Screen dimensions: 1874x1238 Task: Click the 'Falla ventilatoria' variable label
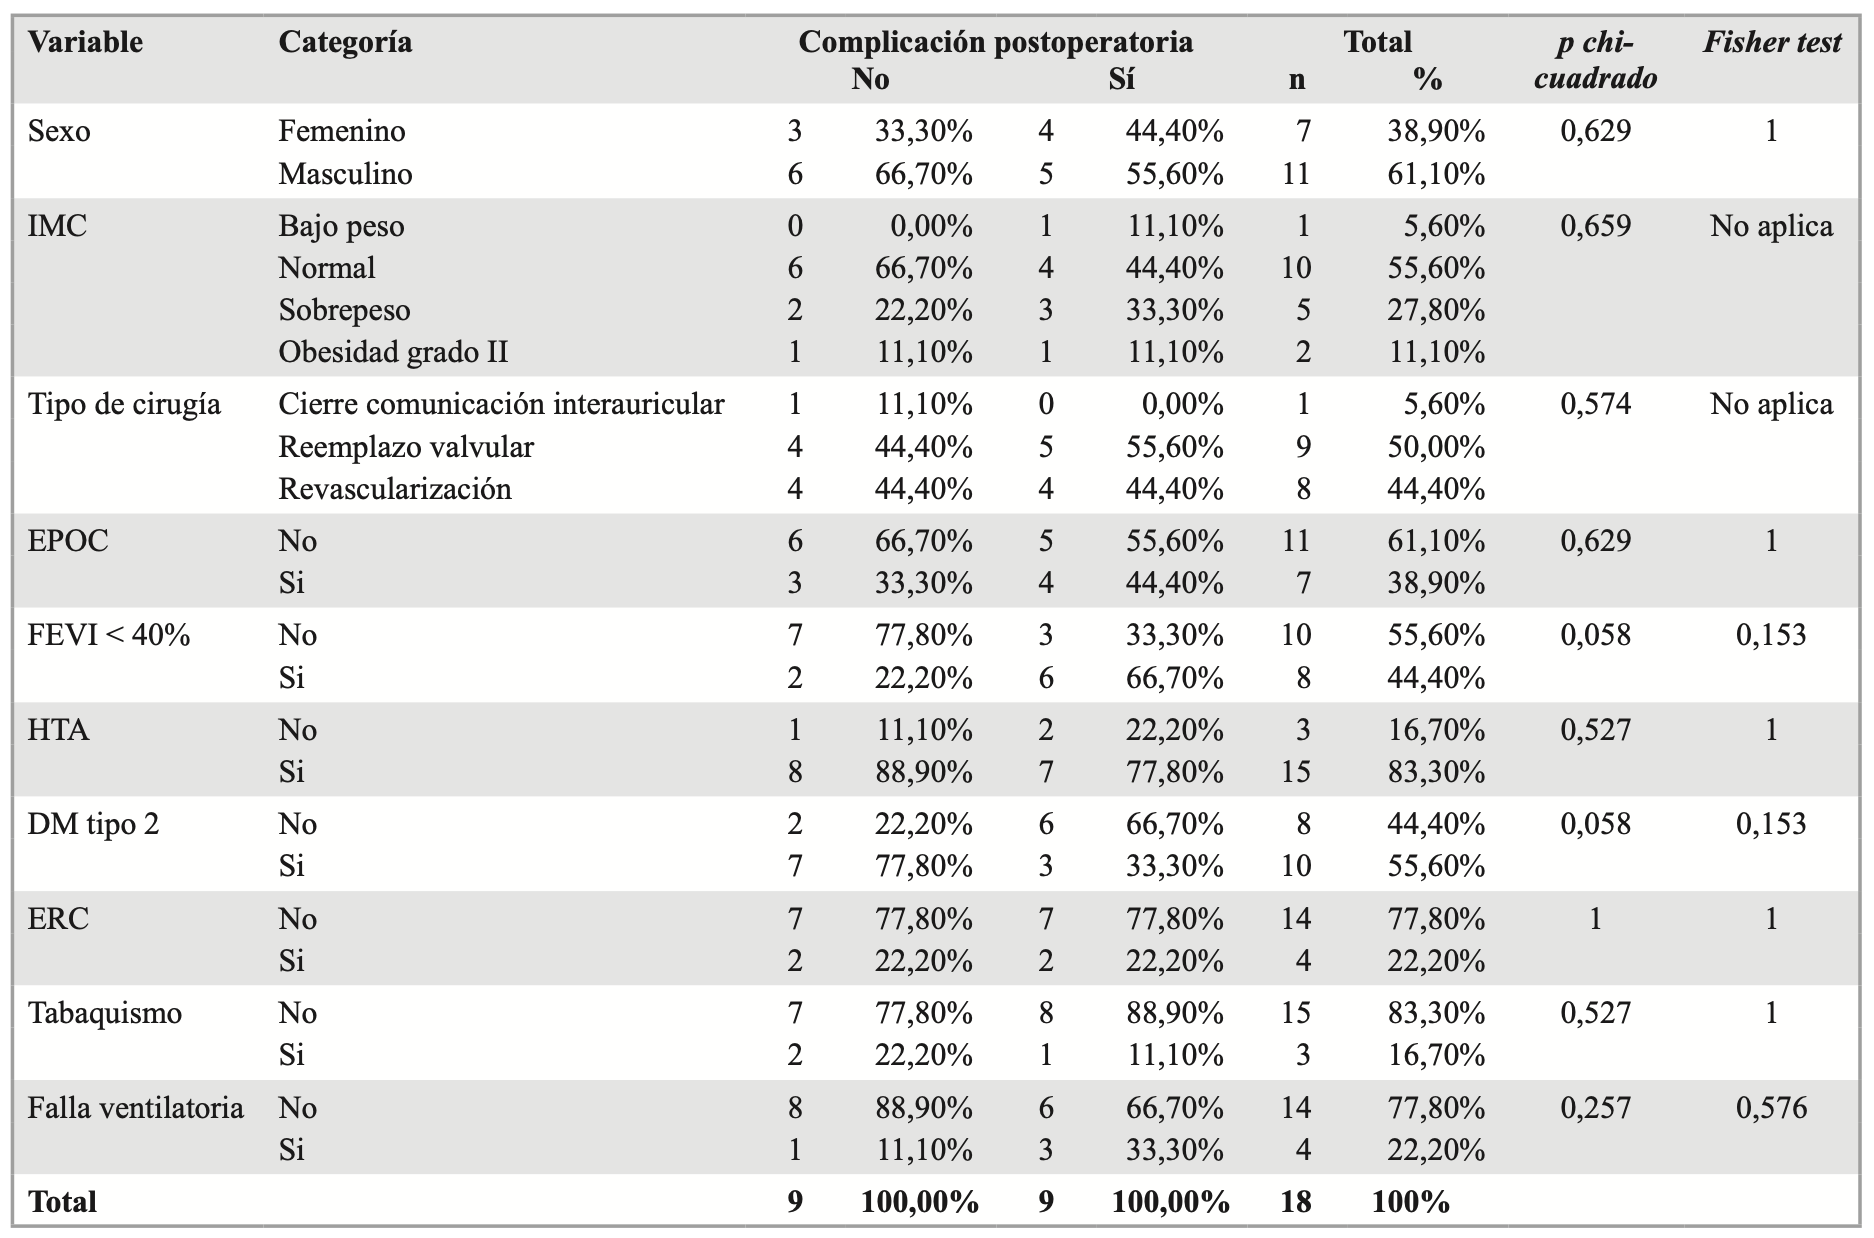[136, 1108]
